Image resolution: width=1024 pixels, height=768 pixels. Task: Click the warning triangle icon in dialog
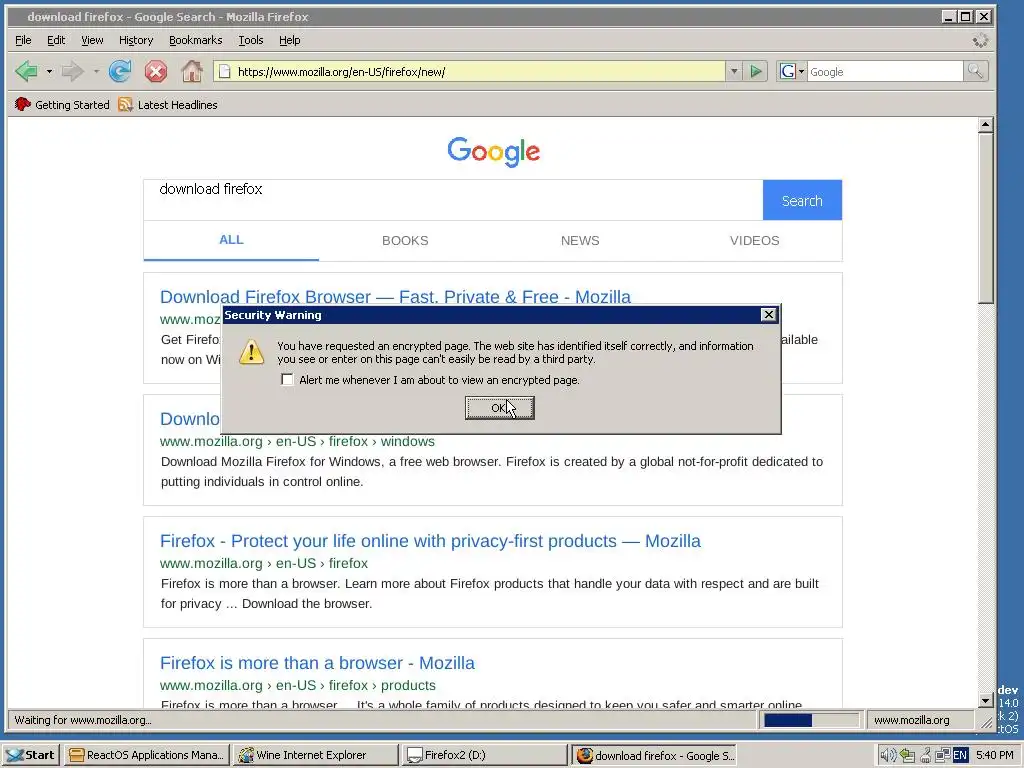pos(251,352)
